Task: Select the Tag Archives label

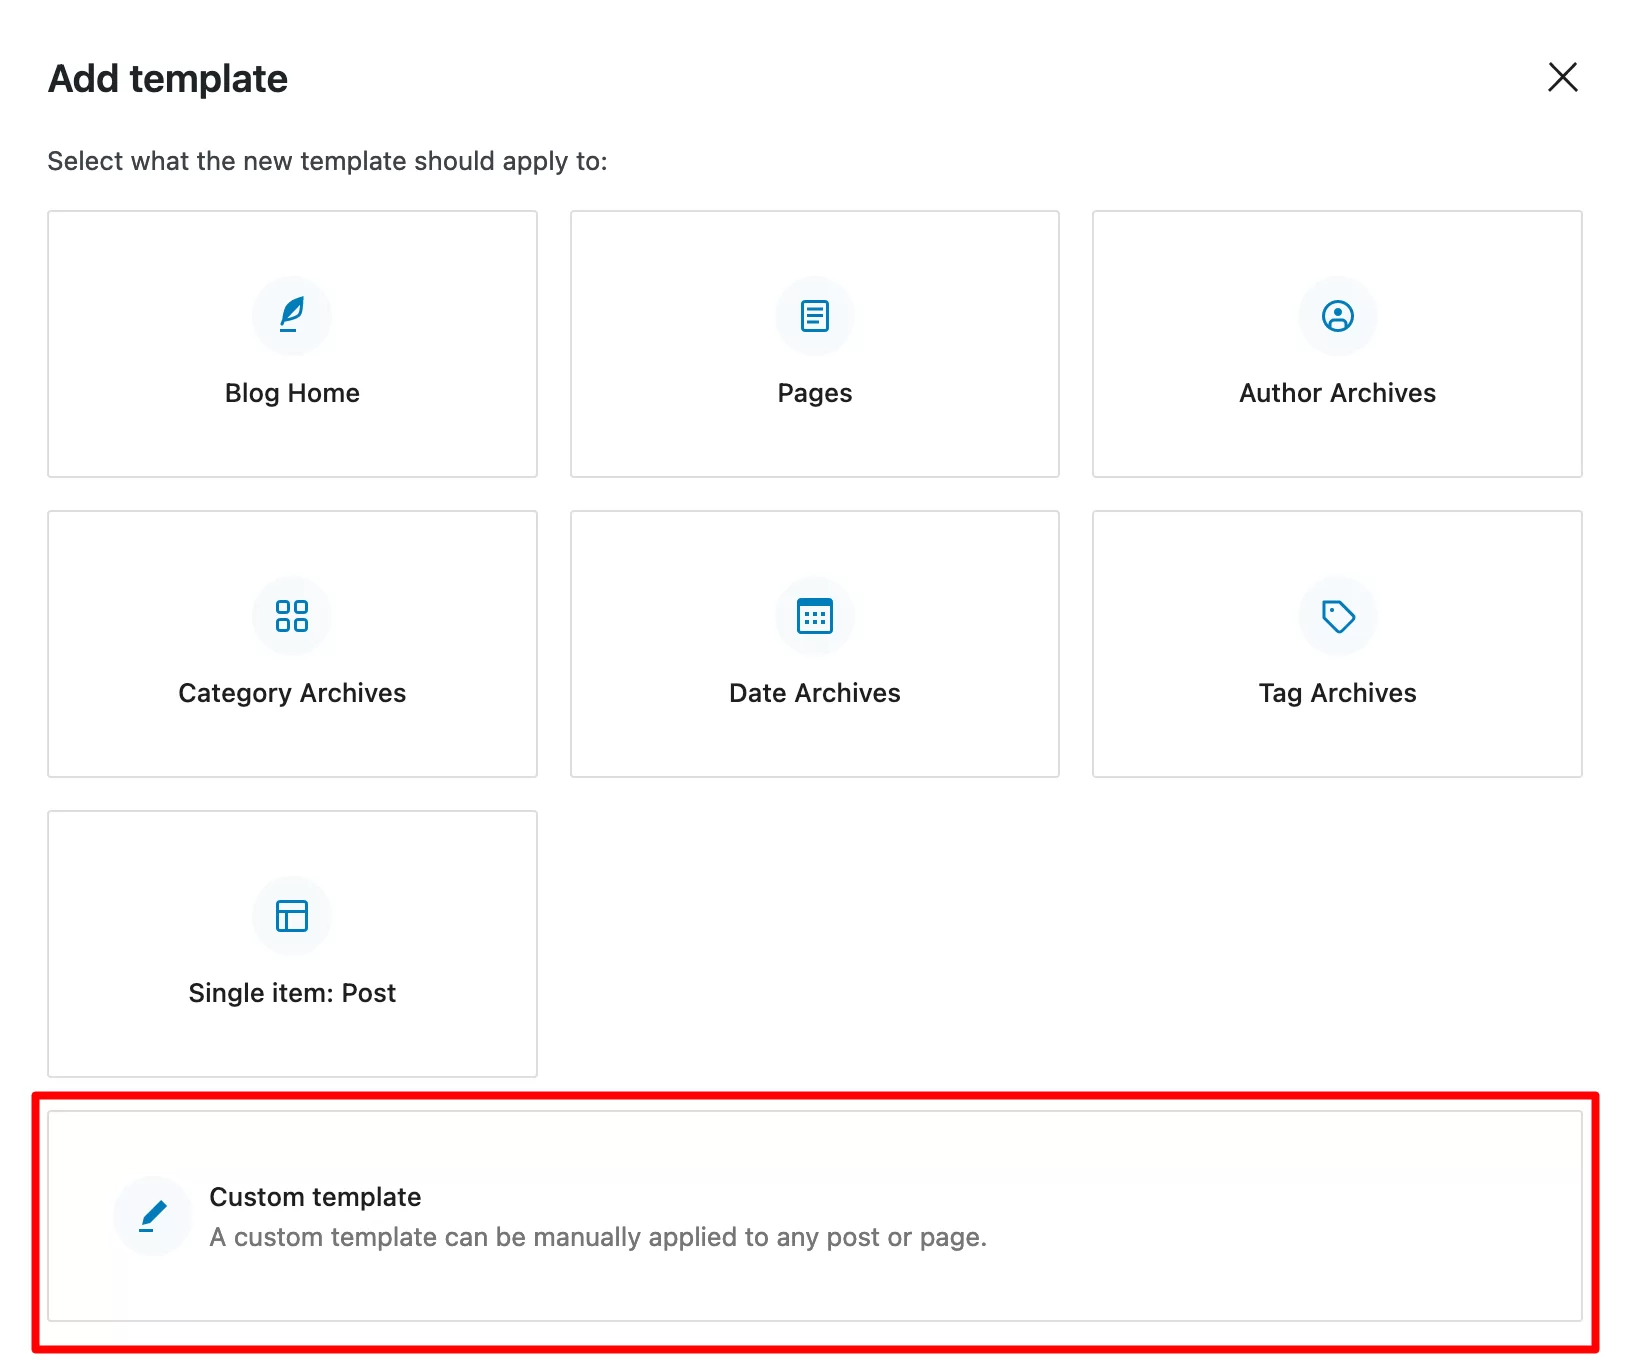Action: [1338, 693]
